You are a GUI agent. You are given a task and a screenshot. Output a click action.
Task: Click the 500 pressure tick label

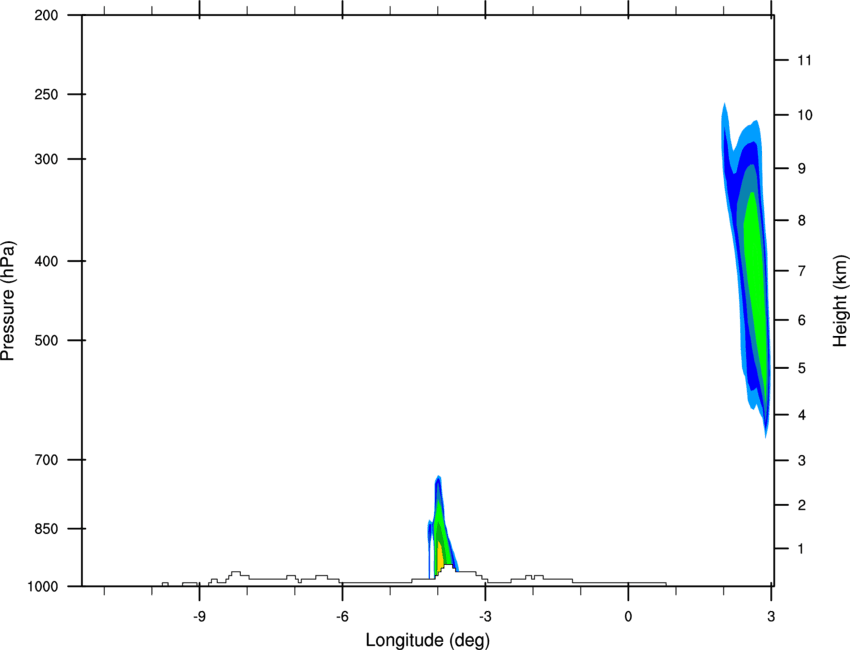click(x=46, y=340)
